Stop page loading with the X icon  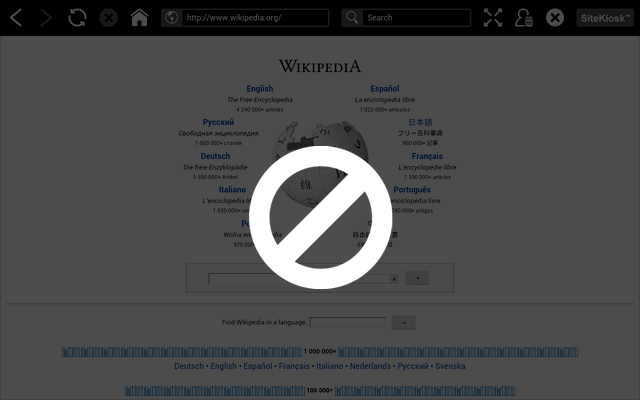pos(109,18)
